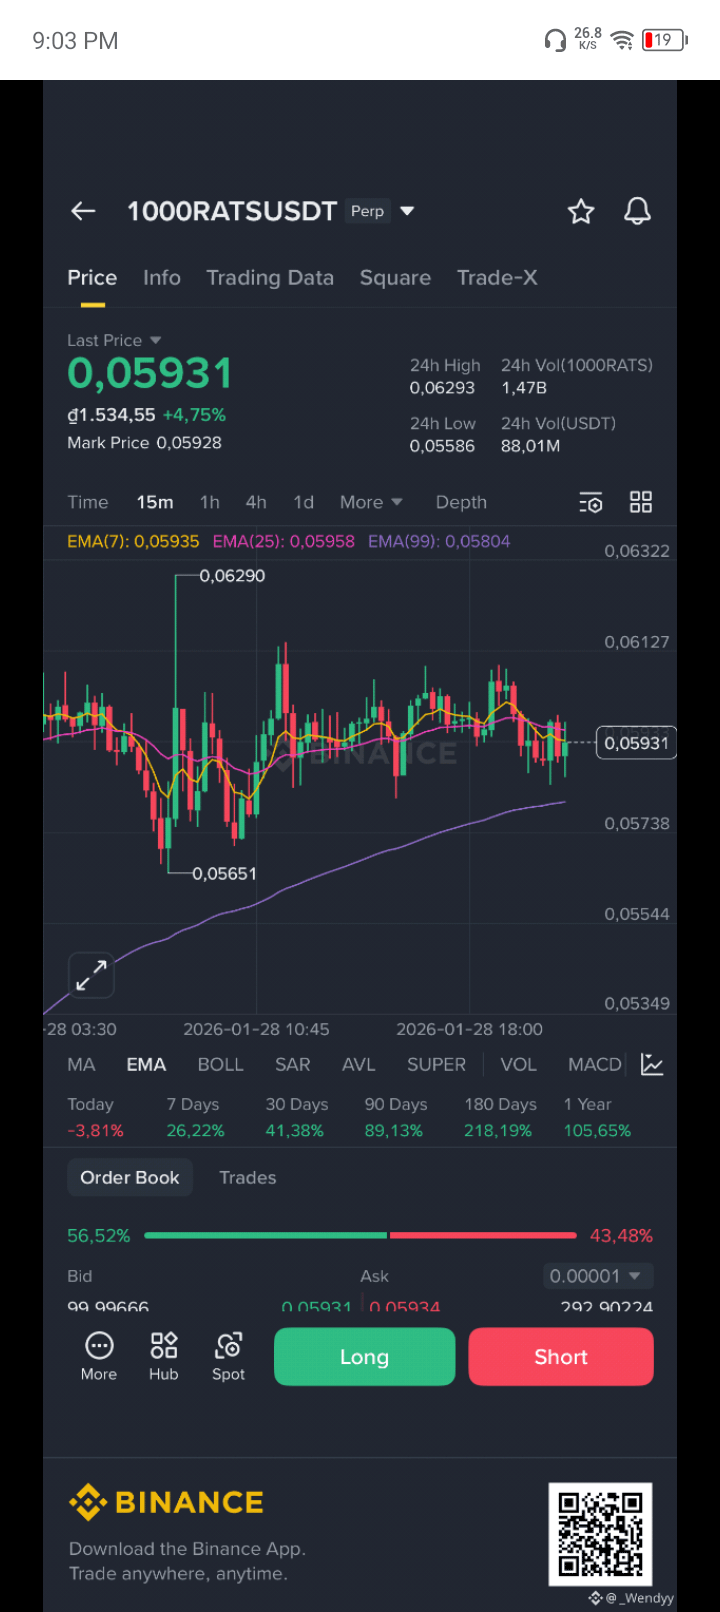
Task: Open the Trading Data tab
Action: click(270, 278)
